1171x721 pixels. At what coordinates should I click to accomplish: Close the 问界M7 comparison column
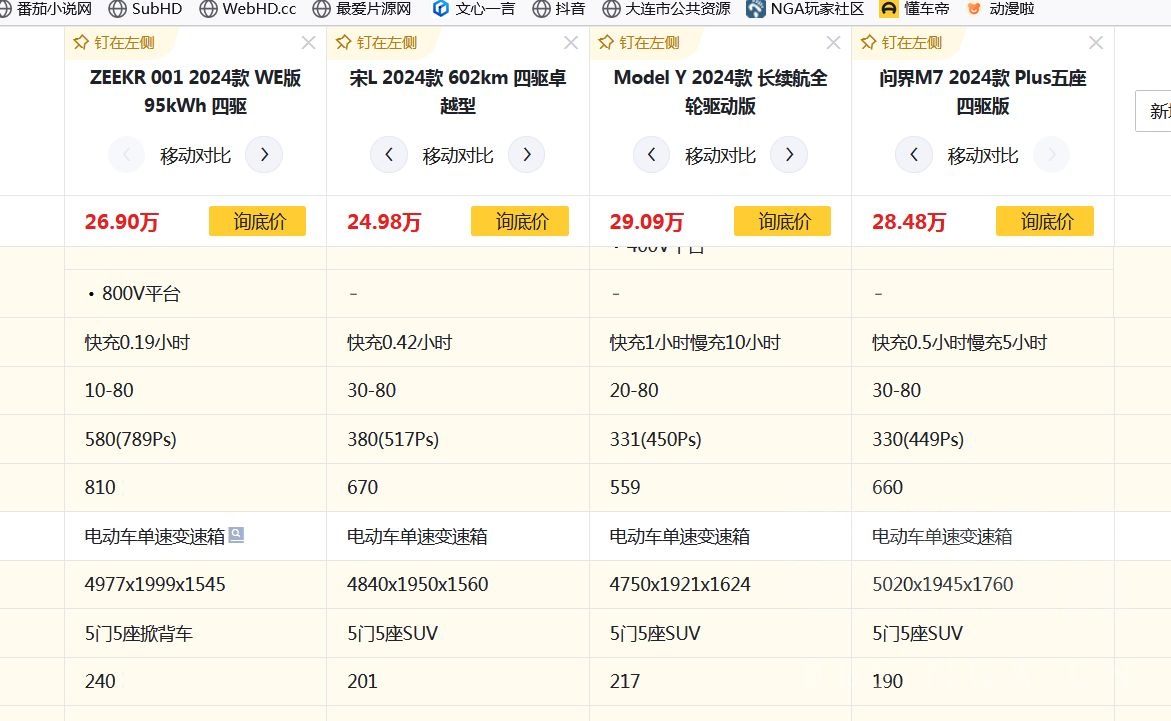pyautogui.click(x=1096, y=43)
